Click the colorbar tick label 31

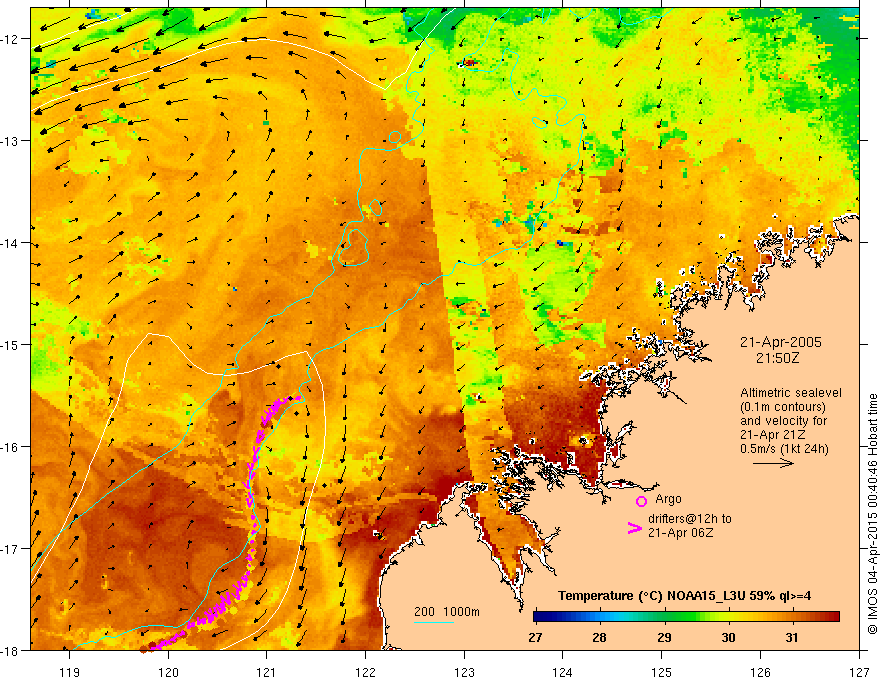pos(791,638)
